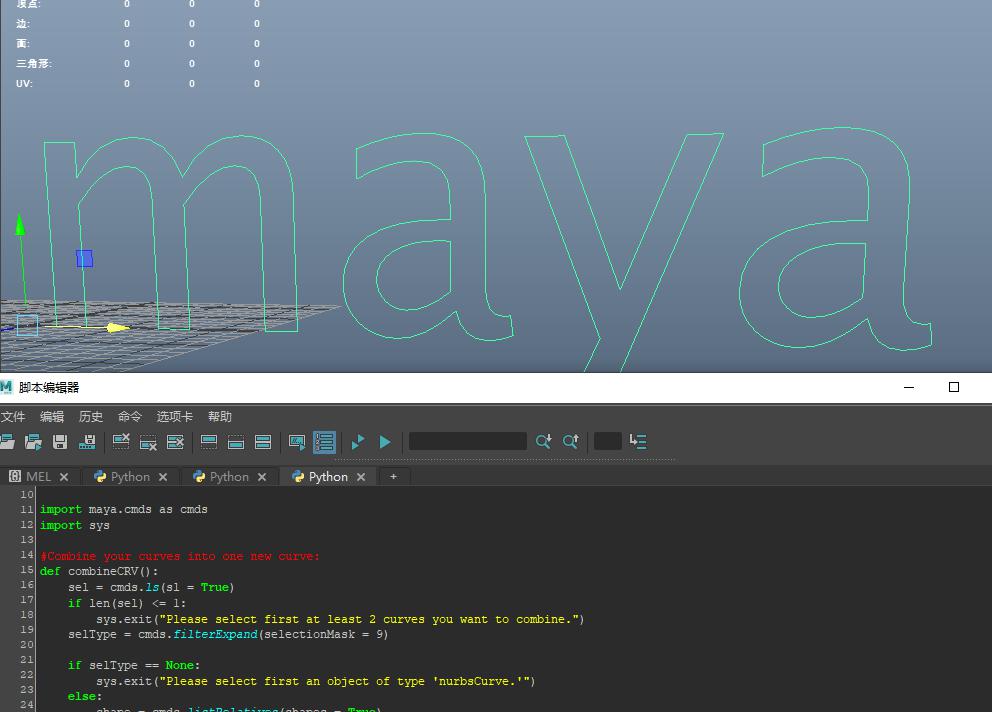992x712 pixels.
Task: Open the 文件 menu
Action: [13, 416]
